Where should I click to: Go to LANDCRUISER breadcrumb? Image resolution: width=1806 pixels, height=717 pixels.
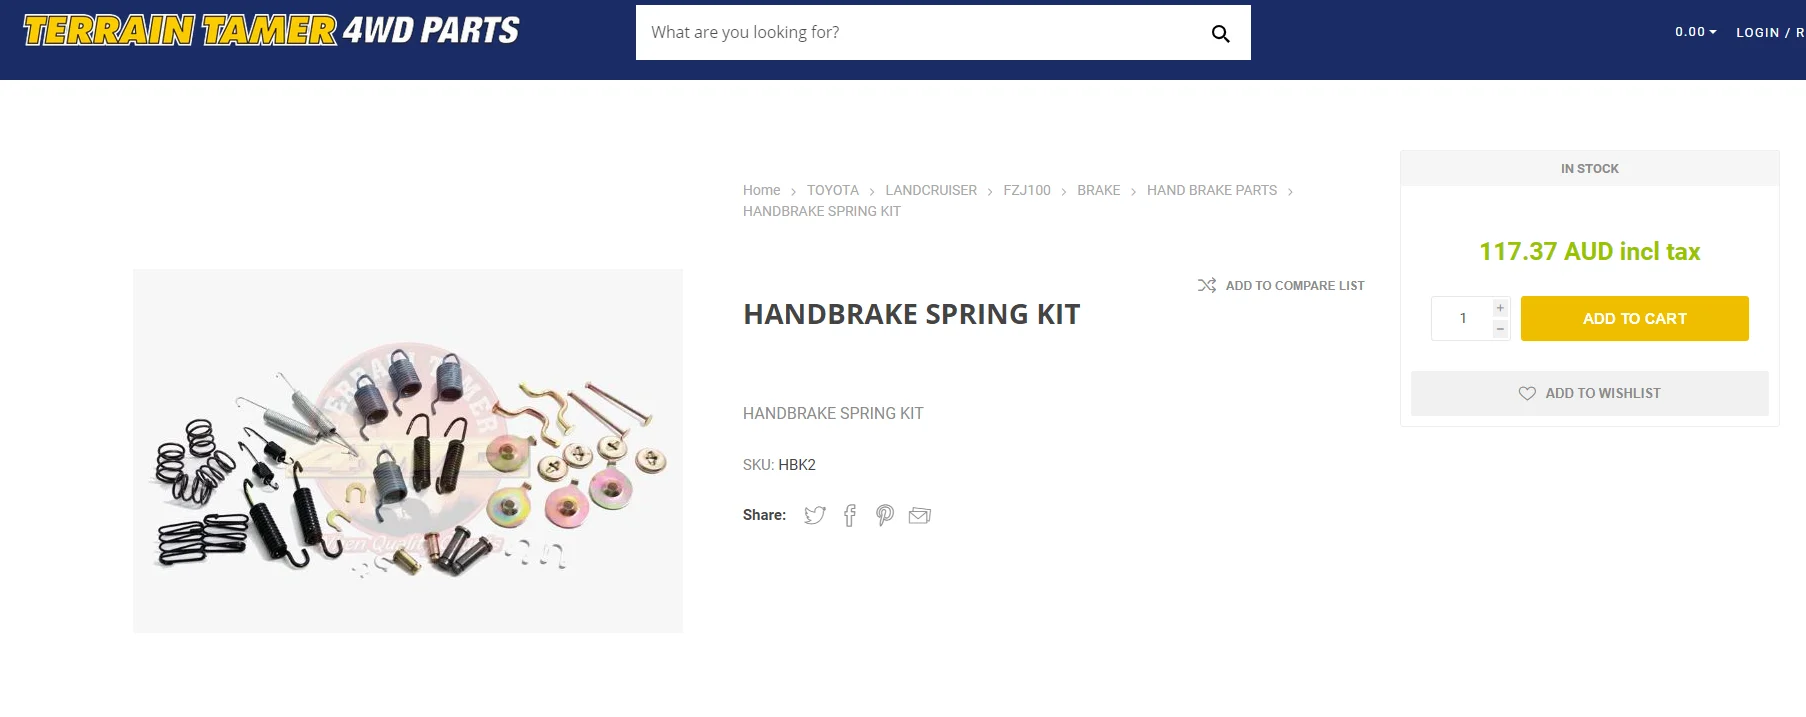(931, 190)
